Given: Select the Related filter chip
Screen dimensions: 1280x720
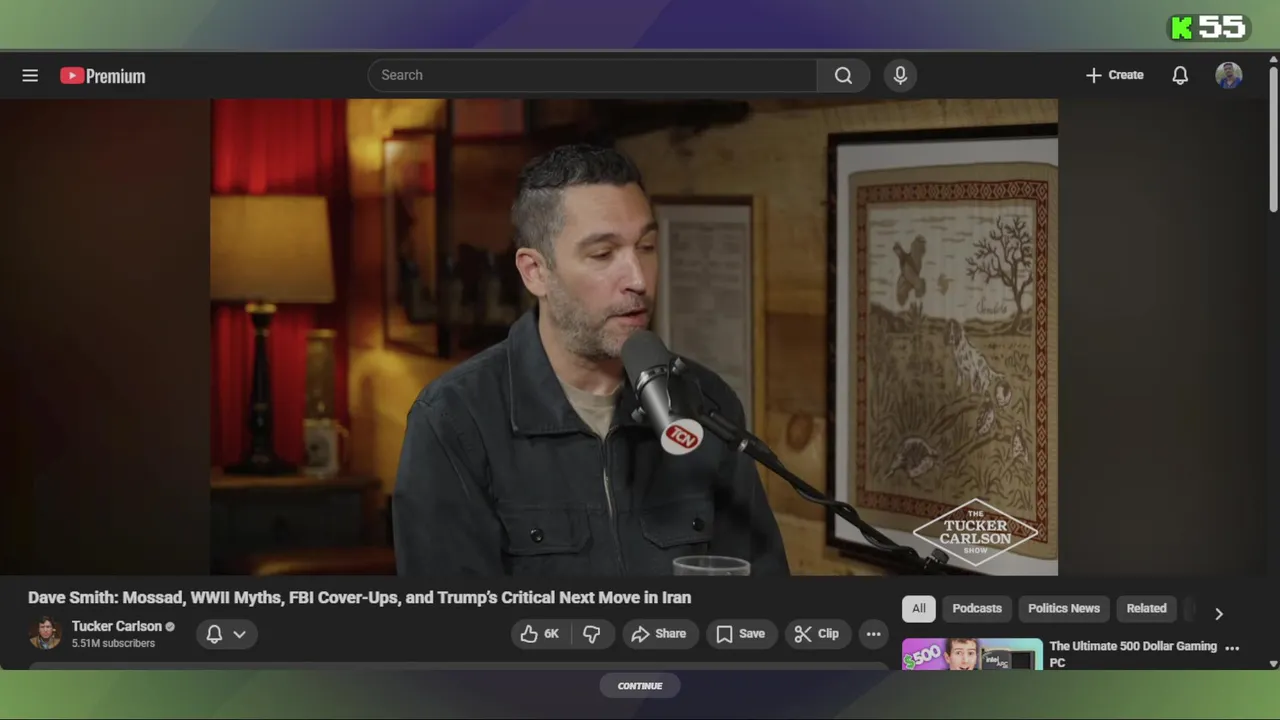Looking at the screenshot, I should (1146, 608).
